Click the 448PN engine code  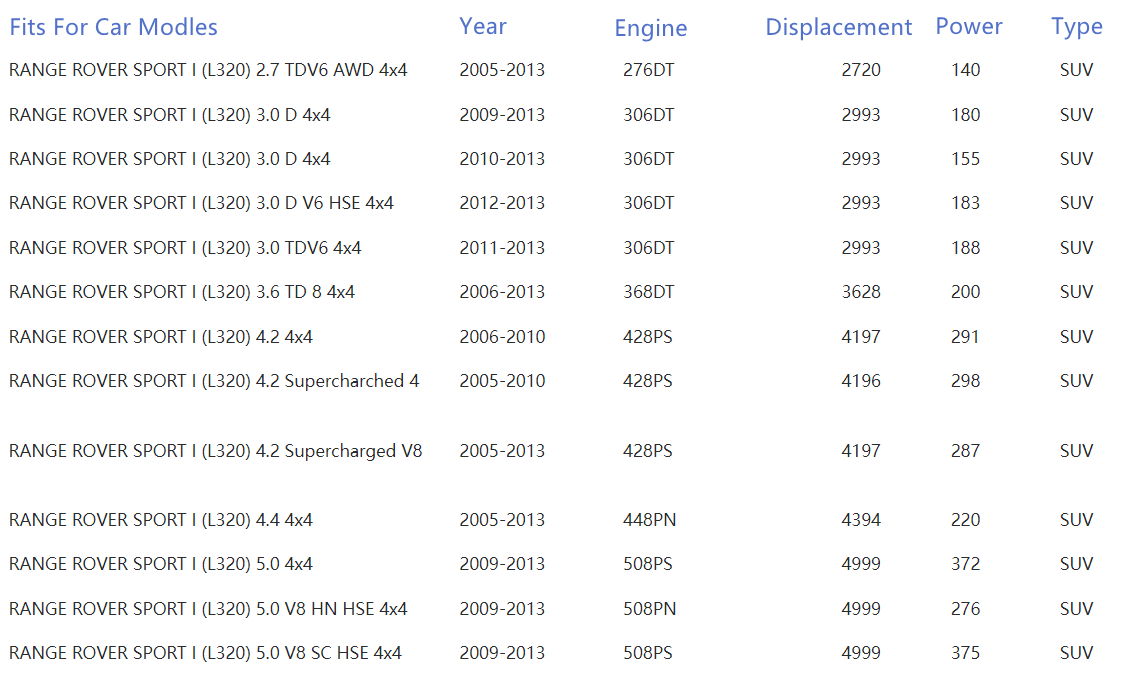[648, 520]
